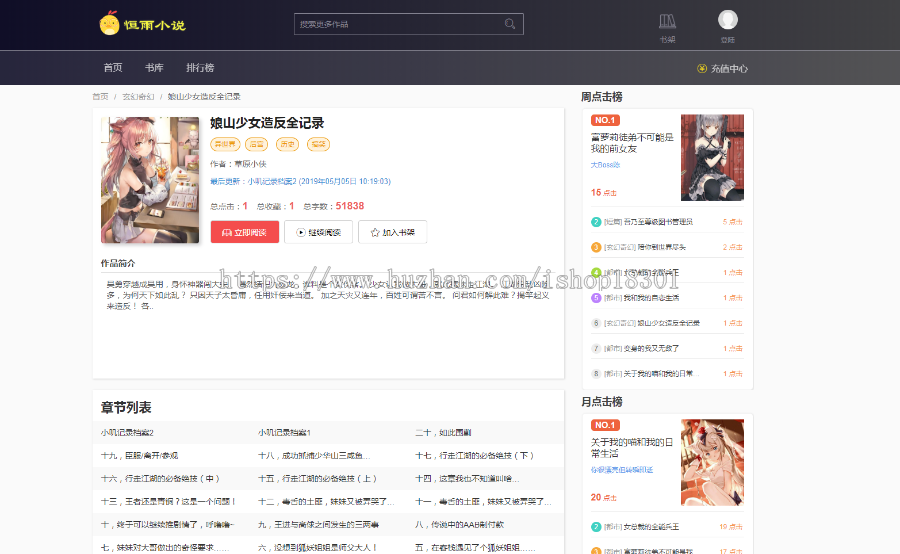The height and width of the screenshot is (554, 900).
Task: Open the 排行榜 navigation tab
Action: [200, 68]
